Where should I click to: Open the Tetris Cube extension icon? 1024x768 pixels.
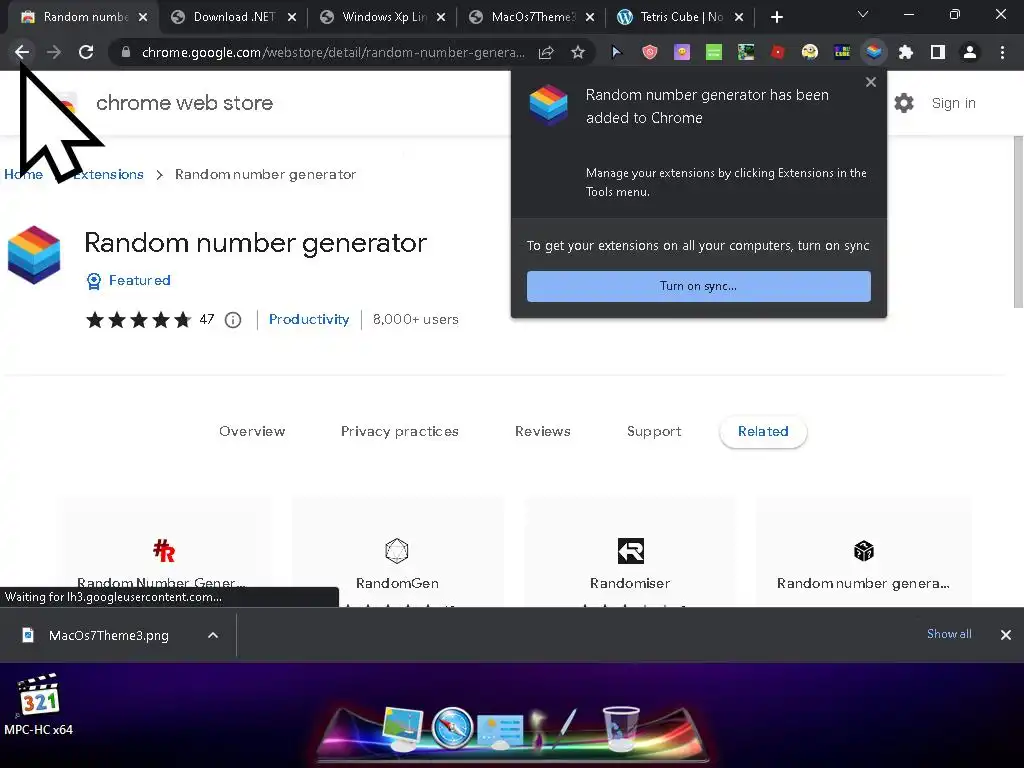[x=842, y=52]
